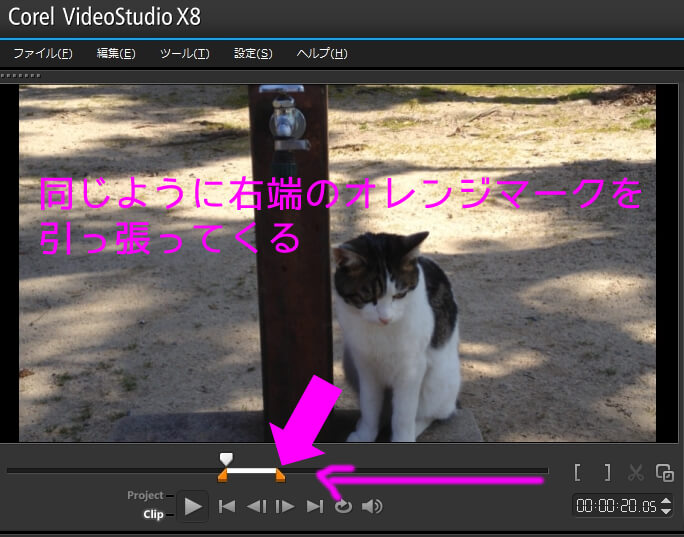Click the cat video preview image
The width and height of the screenshot is (684, 537).
tap(337, 263)
